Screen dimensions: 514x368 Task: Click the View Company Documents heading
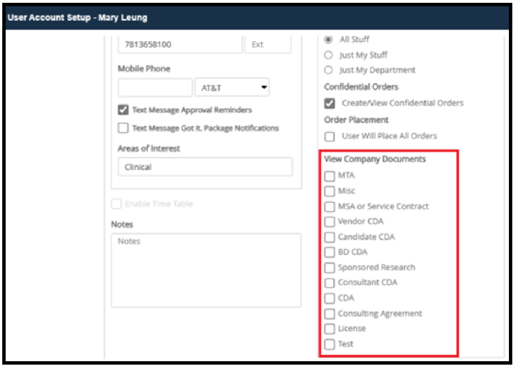pyautogui.click(x=375, y=159)
